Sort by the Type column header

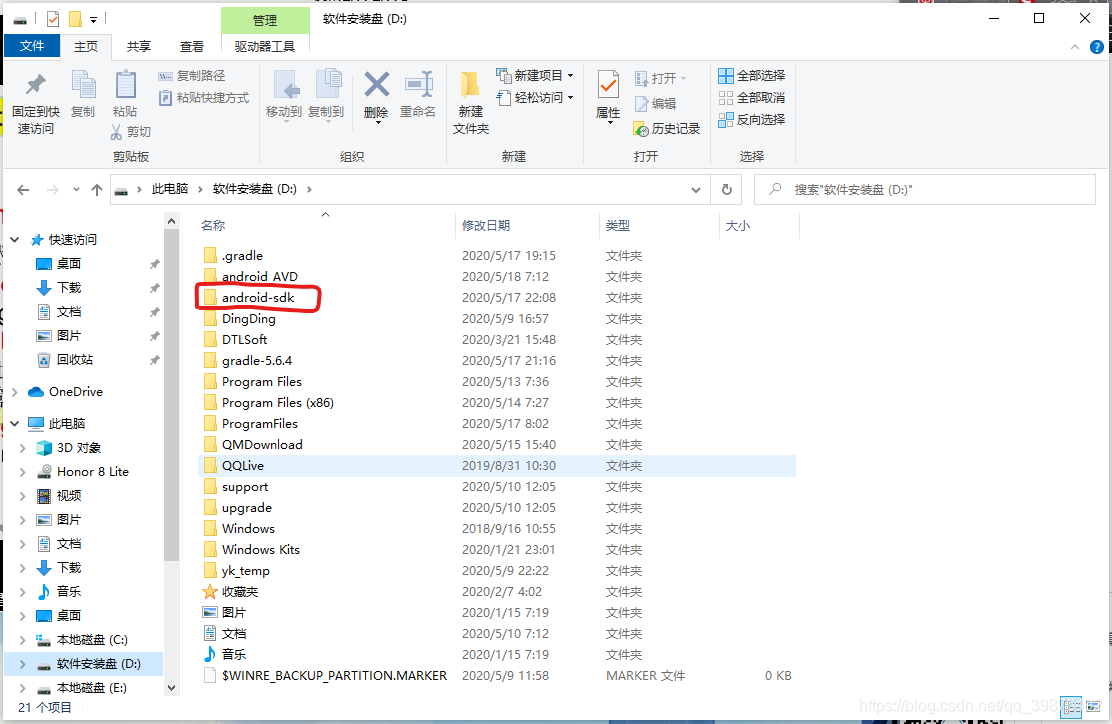click(659, 225)
